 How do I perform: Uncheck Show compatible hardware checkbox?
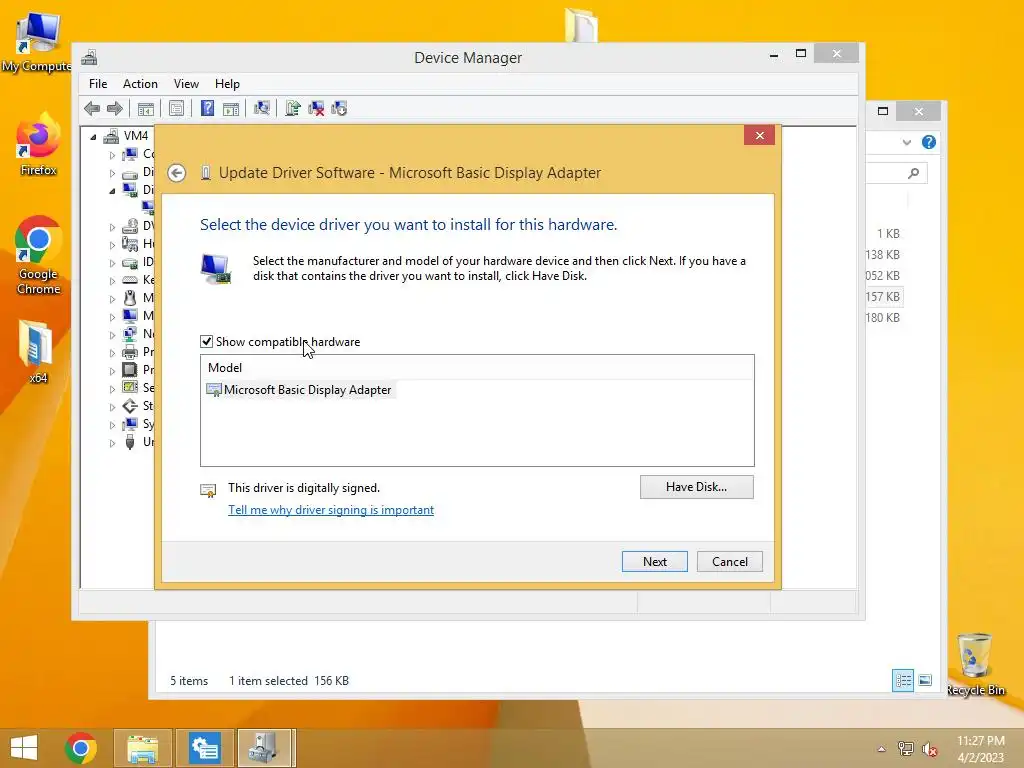206,342
